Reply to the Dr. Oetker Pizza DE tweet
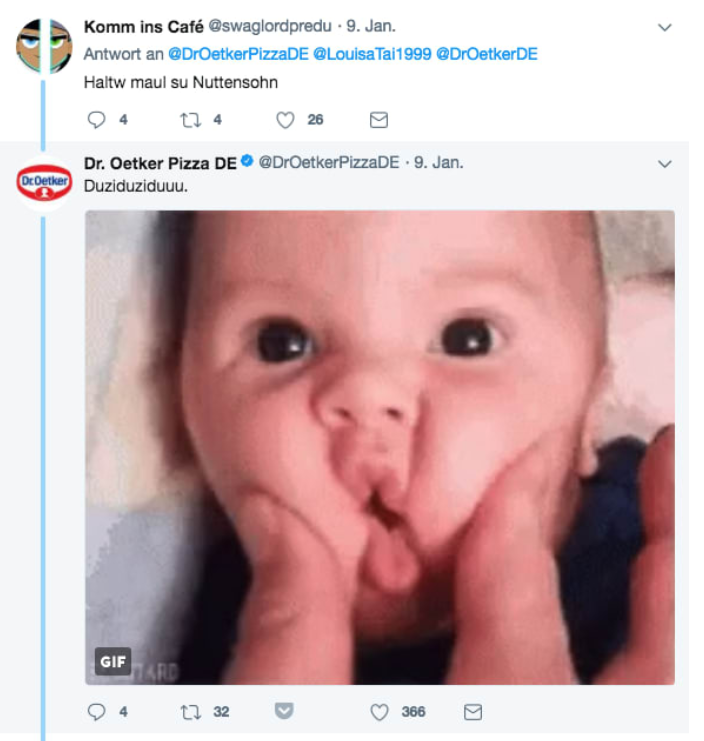 97,712
